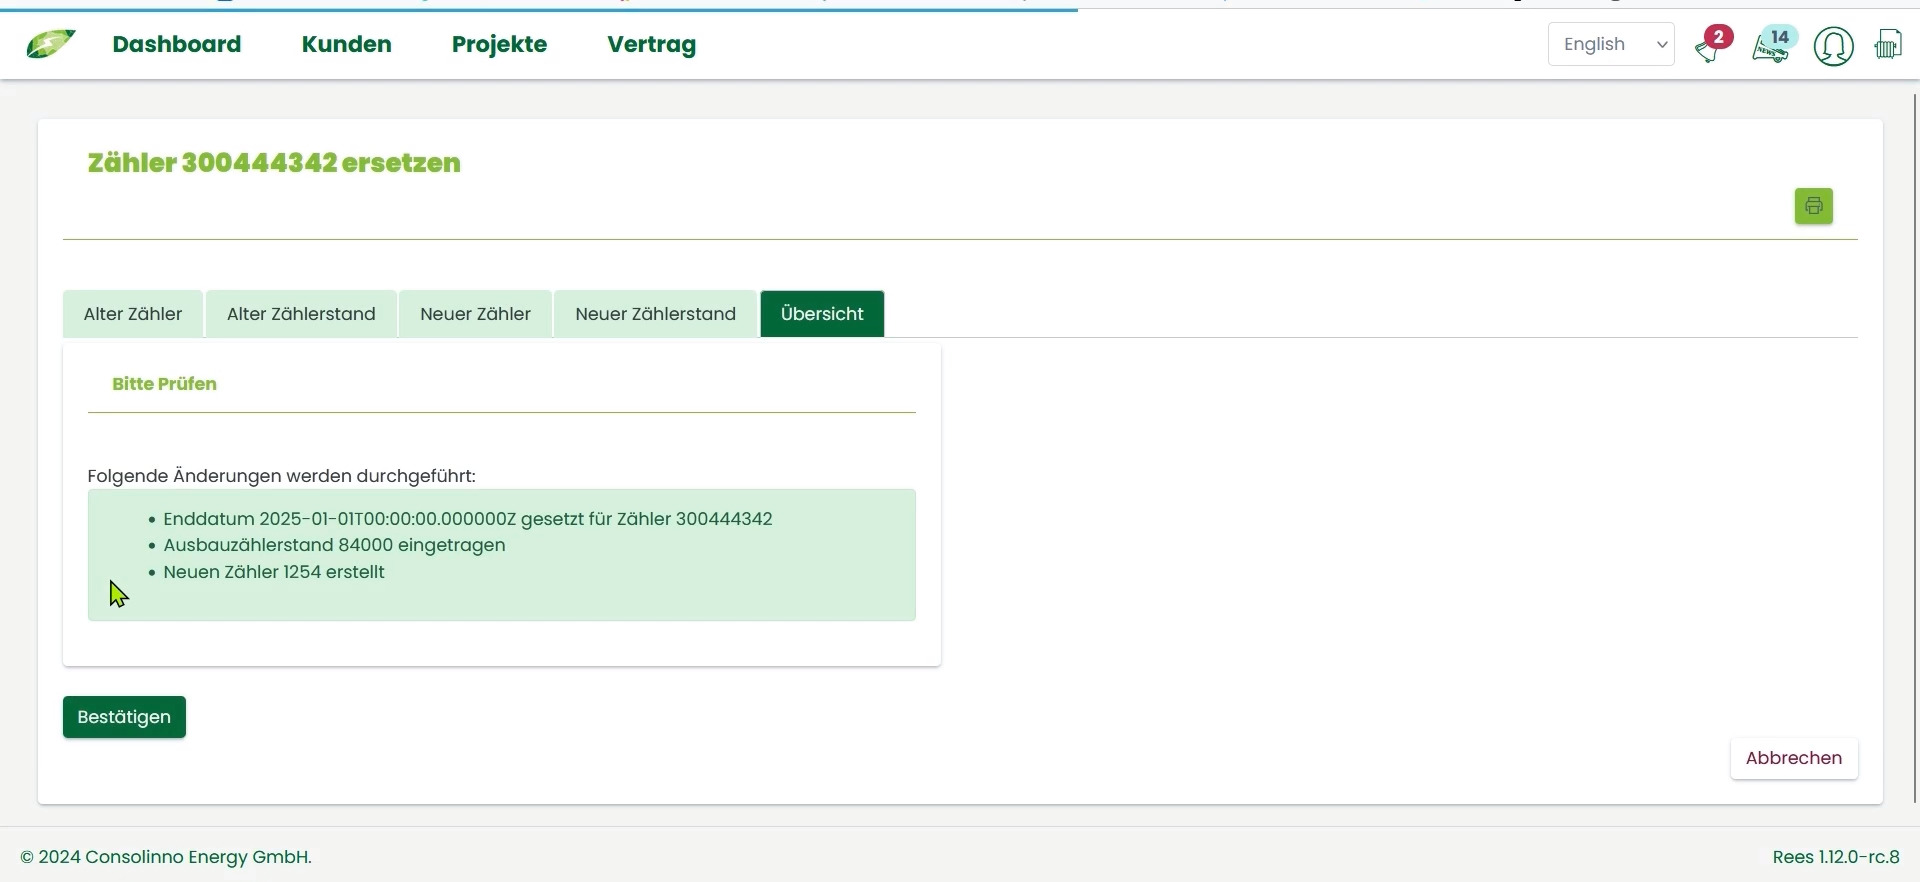The width and height of the screenshot is (1920, 882).
Task: Click the radiator document icon
Action: point(1888,45)
